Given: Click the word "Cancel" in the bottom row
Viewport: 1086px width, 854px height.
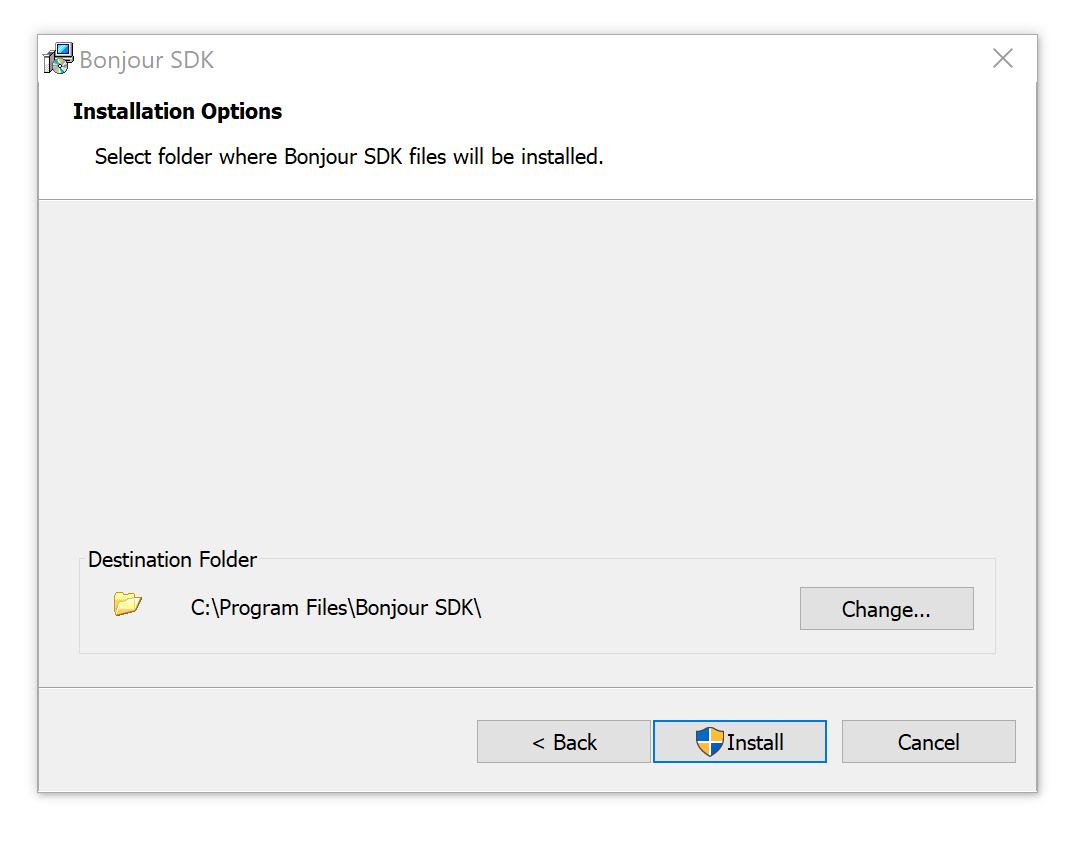Looking at the screenshot, I should [928, 742].
